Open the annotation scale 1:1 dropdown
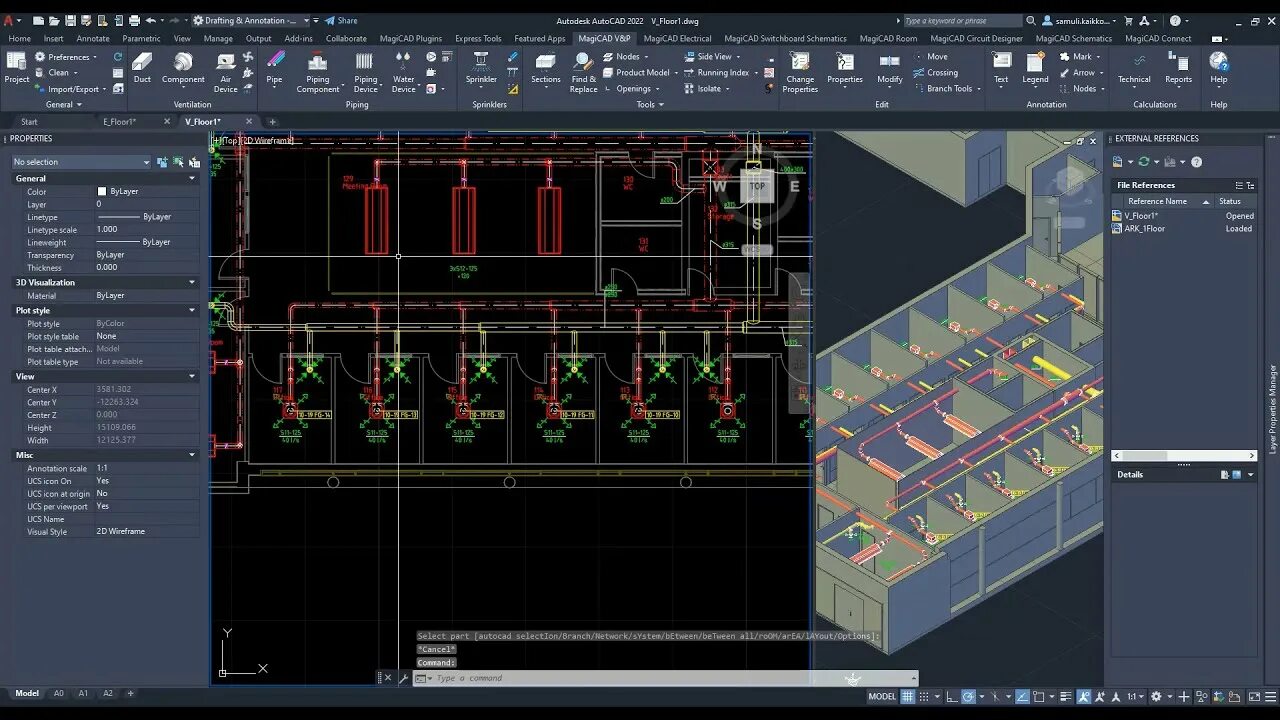The width and height of the screenshot is (1280, 720). 1136,696
